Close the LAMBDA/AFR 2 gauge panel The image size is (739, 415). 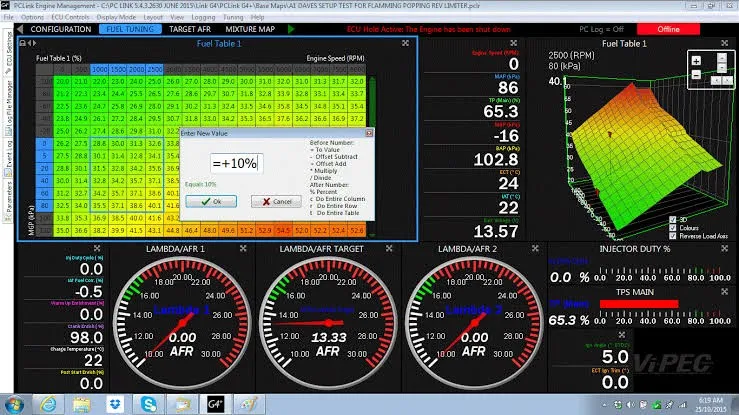(535, 248)
